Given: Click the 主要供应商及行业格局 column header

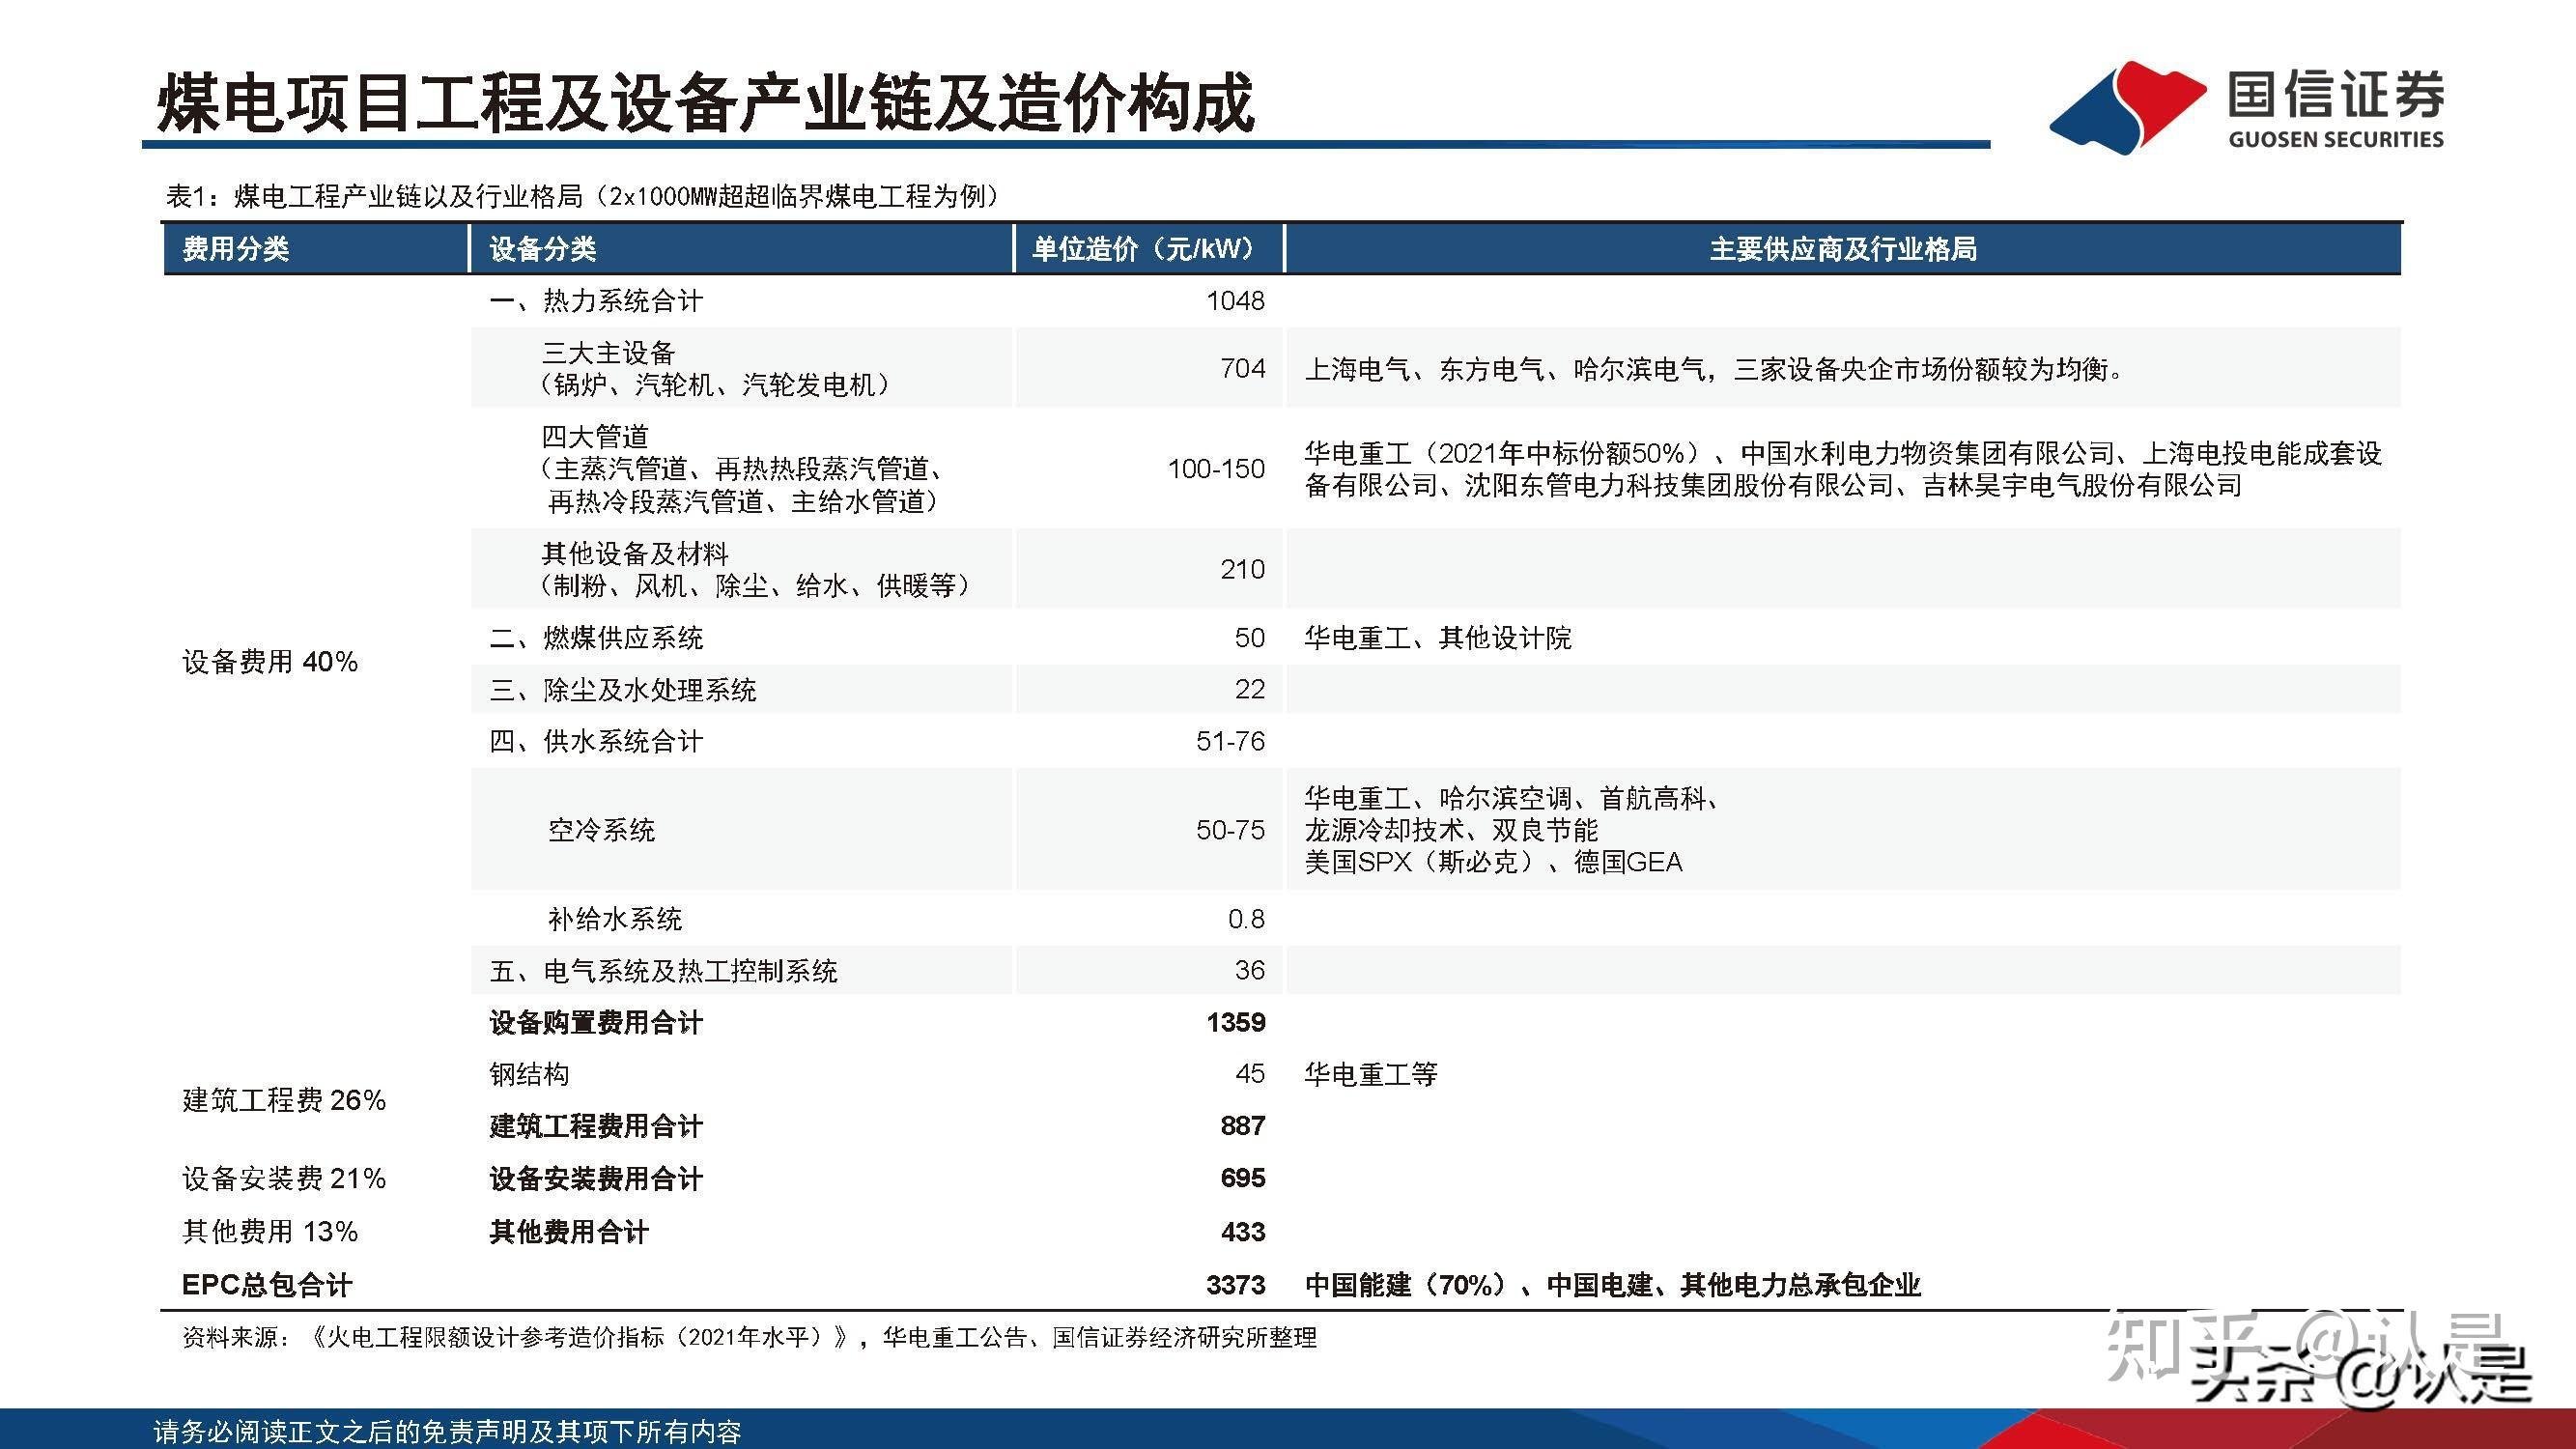Looking at the screenshot, I should 1843,249.
